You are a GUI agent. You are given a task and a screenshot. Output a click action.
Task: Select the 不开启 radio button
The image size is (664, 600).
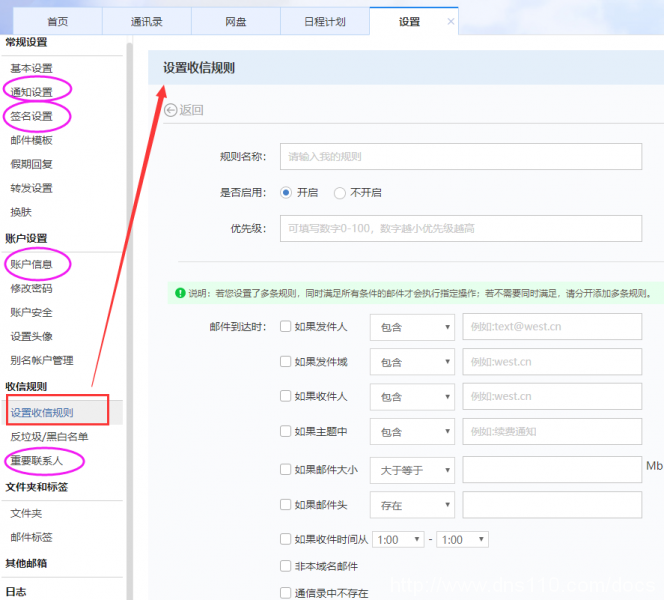click(x=339, y=193)
